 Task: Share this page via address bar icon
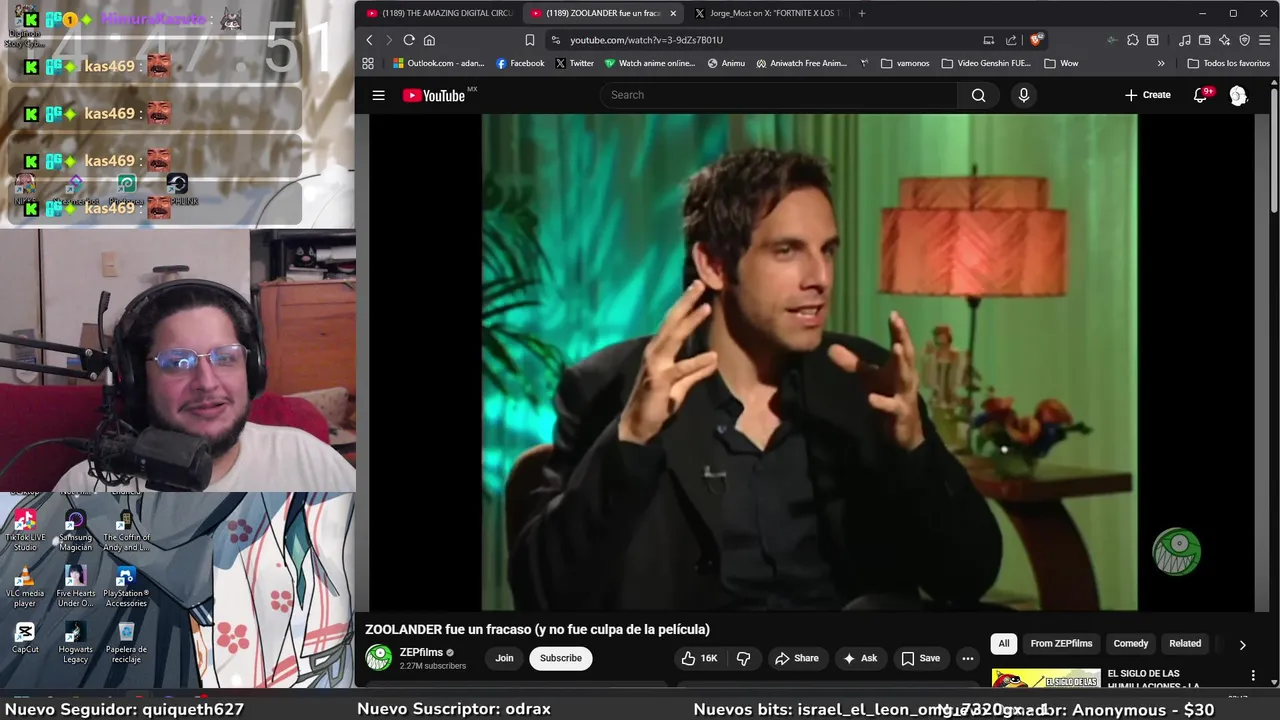click(1011, 40)
